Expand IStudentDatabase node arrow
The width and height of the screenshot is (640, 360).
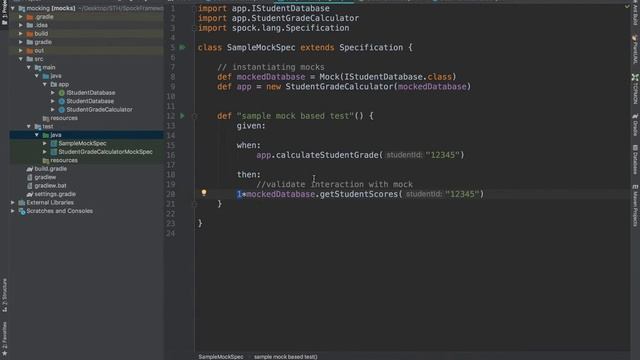tap(53, 93)
